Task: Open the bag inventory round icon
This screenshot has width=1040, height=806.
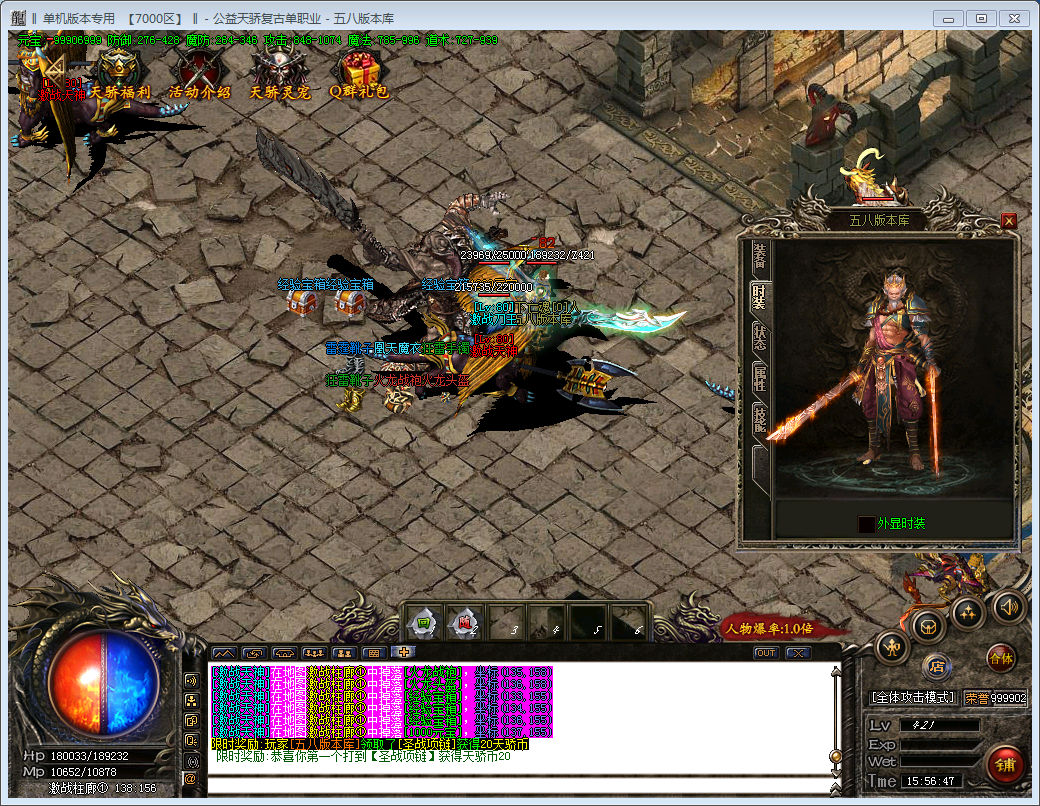Action: pyautogui.click(x=928, y=626)
